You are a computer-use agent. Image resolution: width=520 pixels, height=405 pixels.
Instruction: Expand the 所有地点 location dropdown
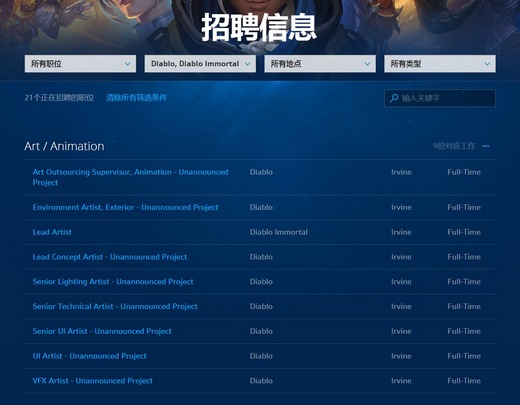coord(320,64)
